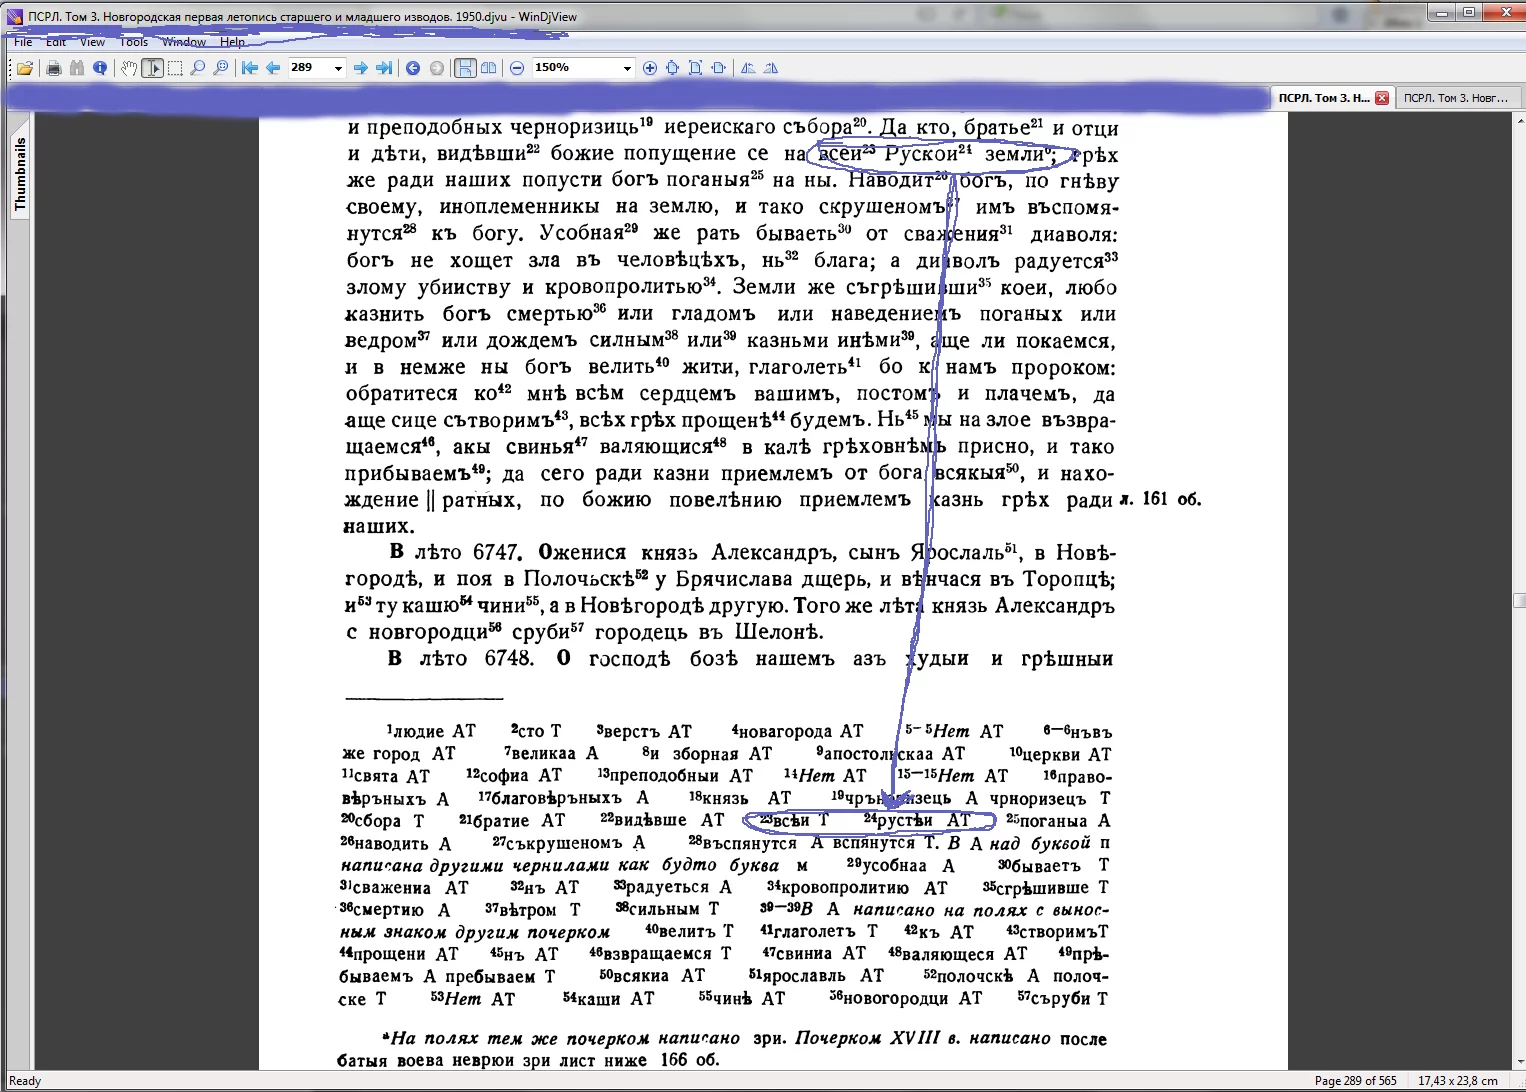The height and width of the screenshot is (1092, 1526).
Task: Open the Edit menu
Action: coord(56,42)
